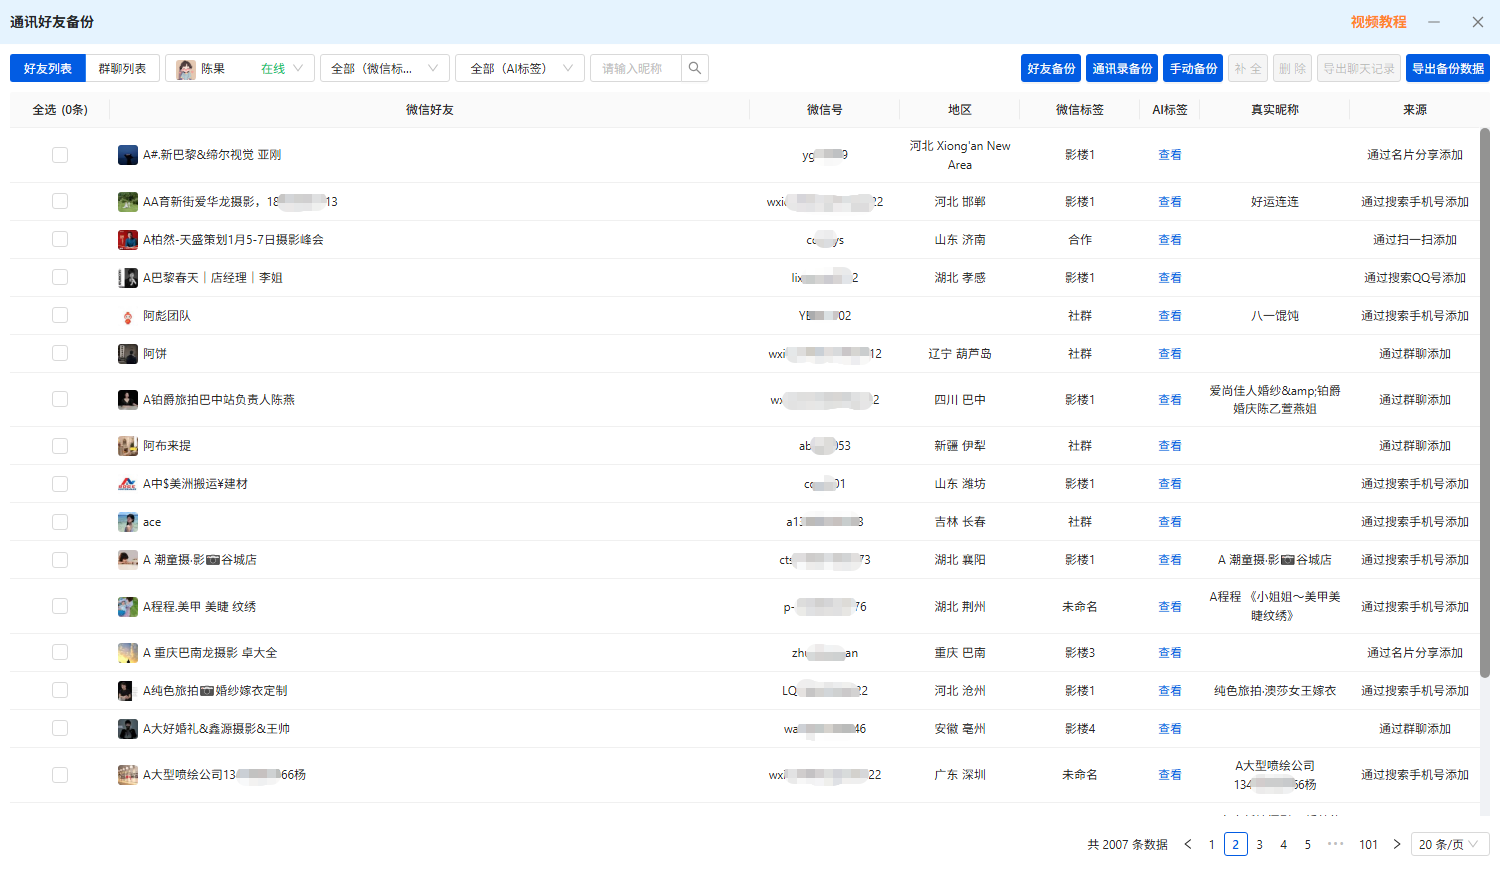Open avatar of A#.新巴黎&缔尔视觉 亚刚
The image size is (1500, 871).
pyautogui.click(x=128, y=155)
